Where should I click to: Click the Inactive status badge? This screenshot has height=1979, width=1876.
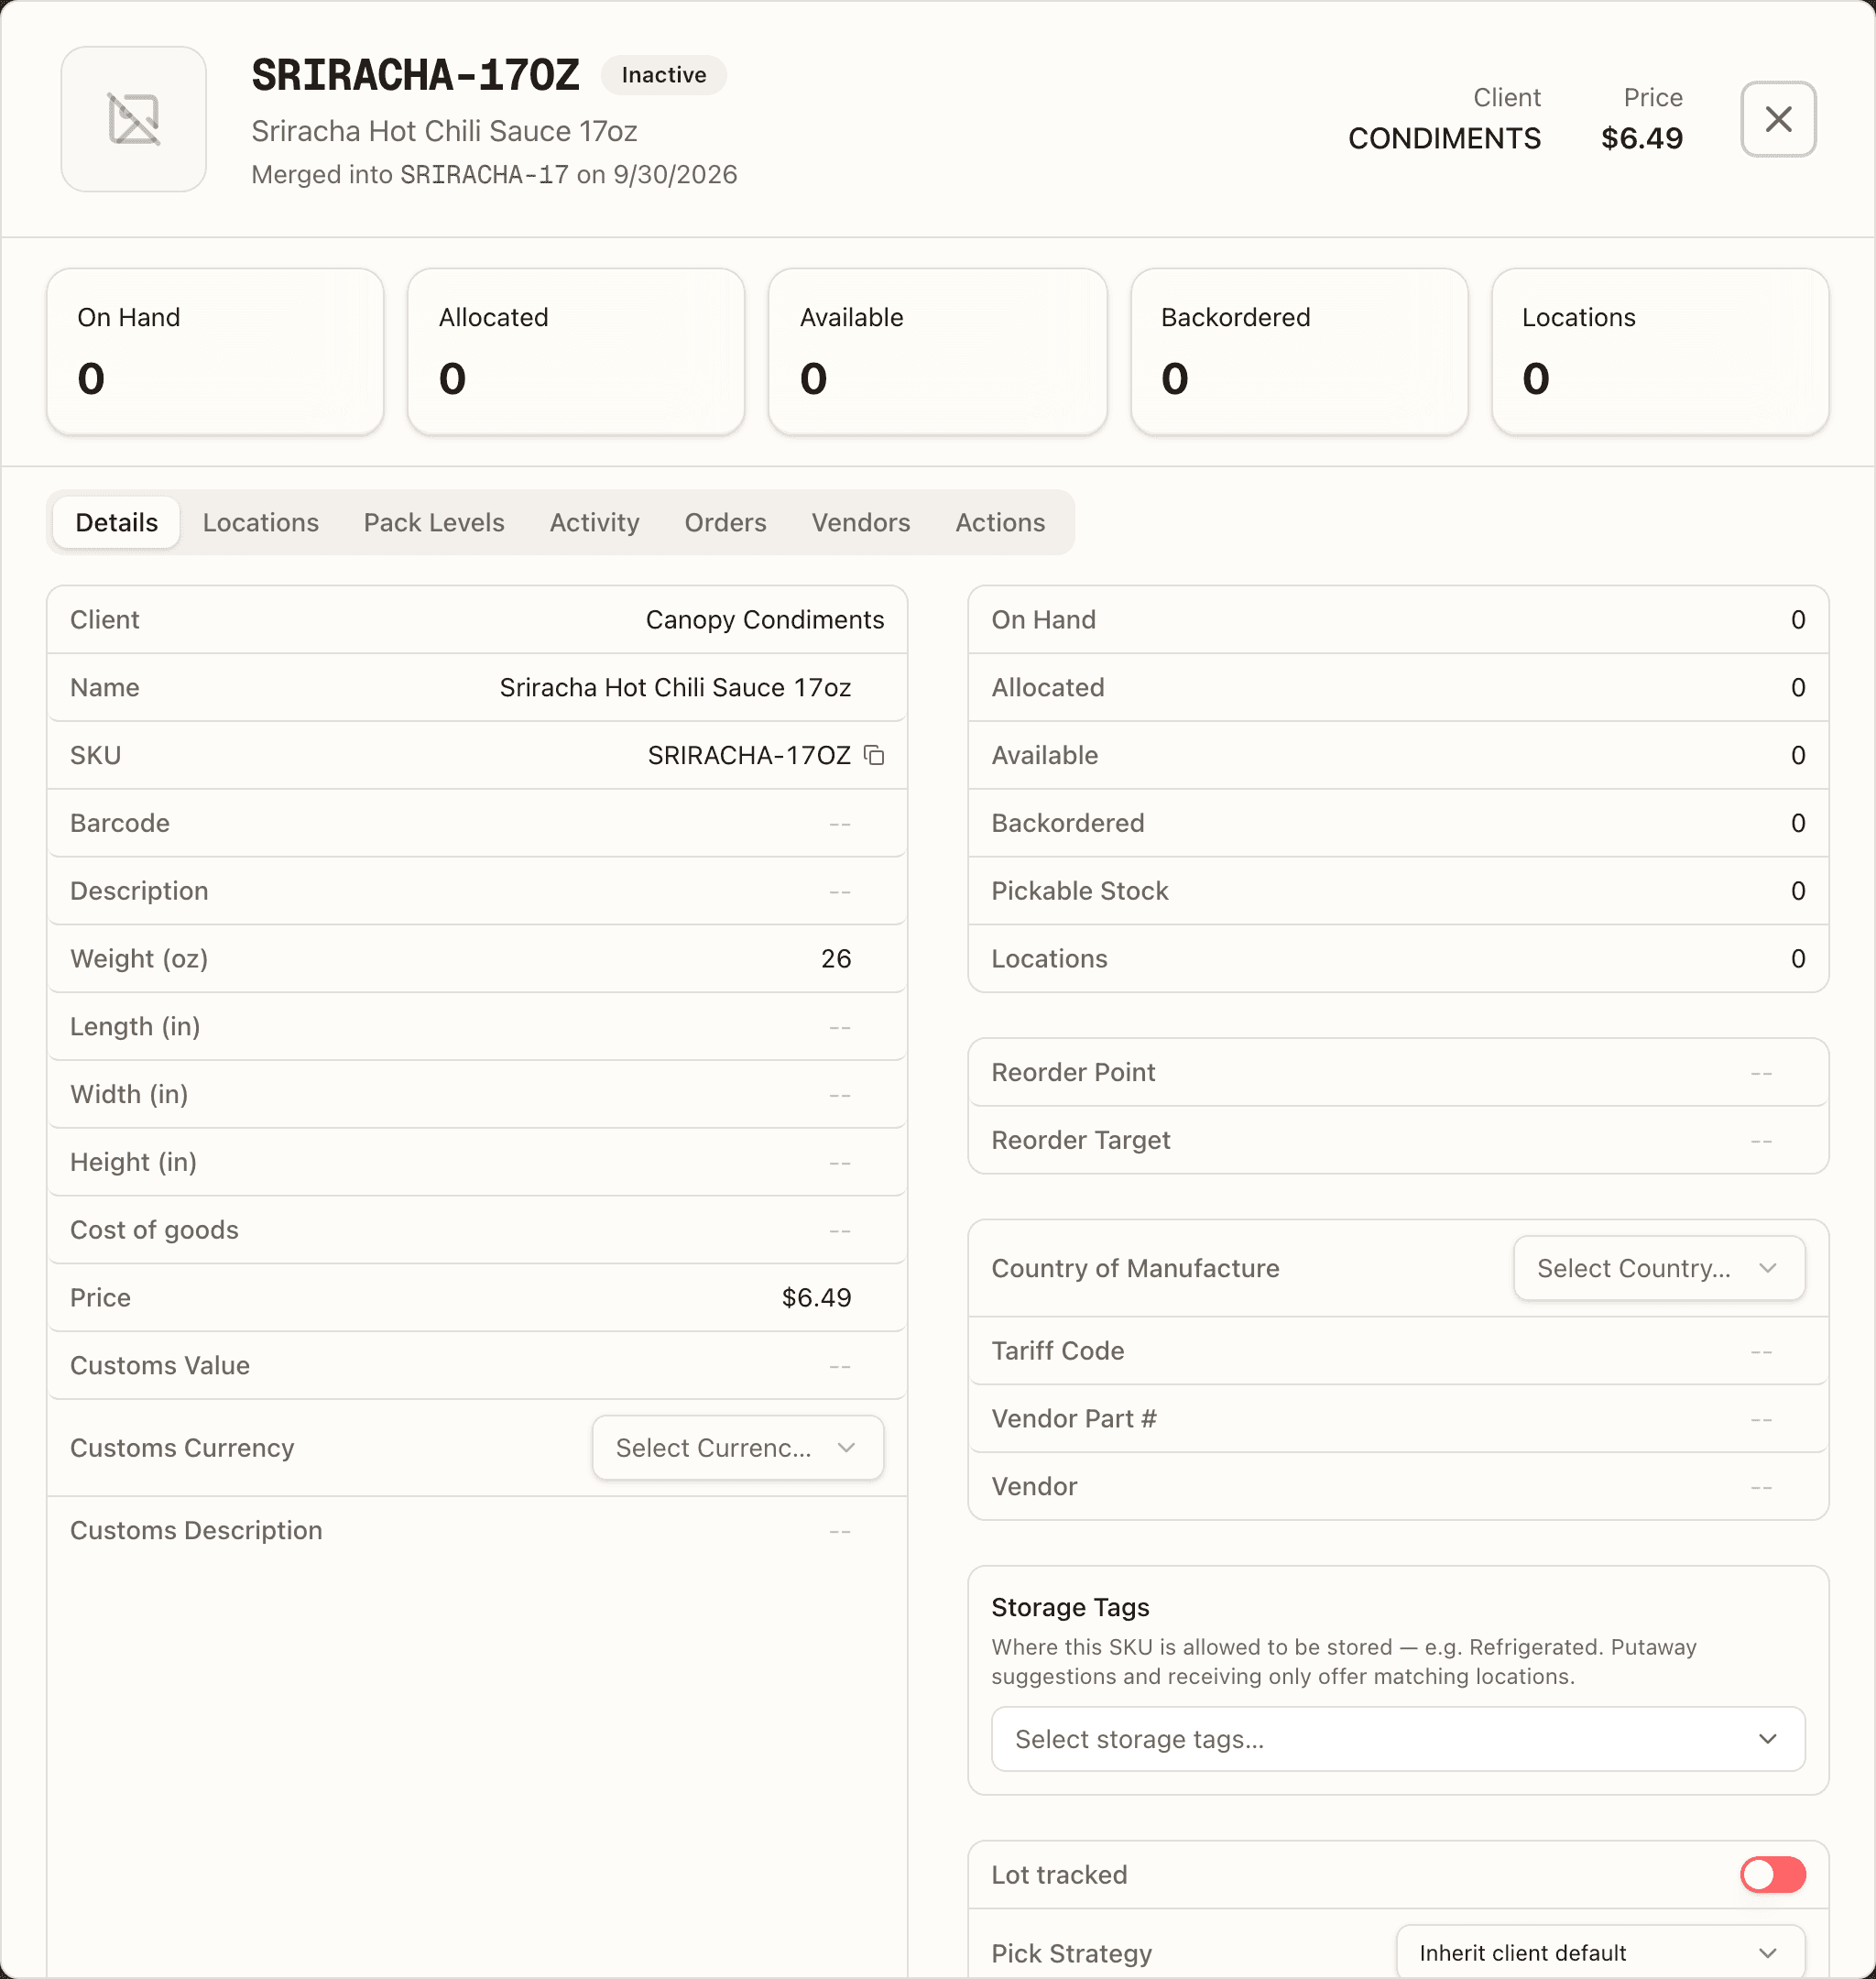pyautogui.click(x=664, y=75)
